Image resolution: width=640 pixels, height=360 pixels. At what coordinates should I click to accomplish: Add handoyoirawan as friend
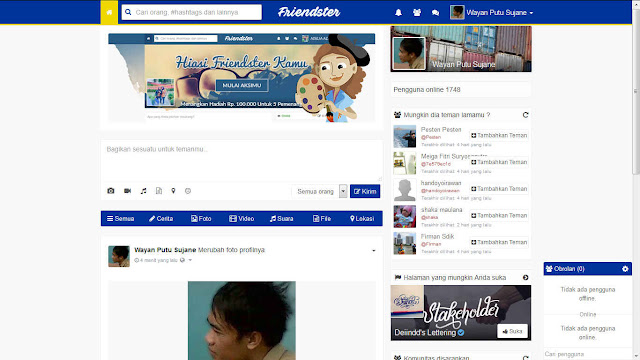pos(499,189)
